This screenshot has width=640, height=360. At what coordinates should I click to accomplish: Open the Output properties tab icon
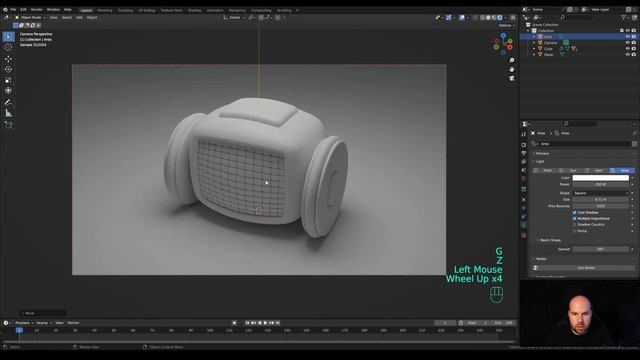click(524, 153)
